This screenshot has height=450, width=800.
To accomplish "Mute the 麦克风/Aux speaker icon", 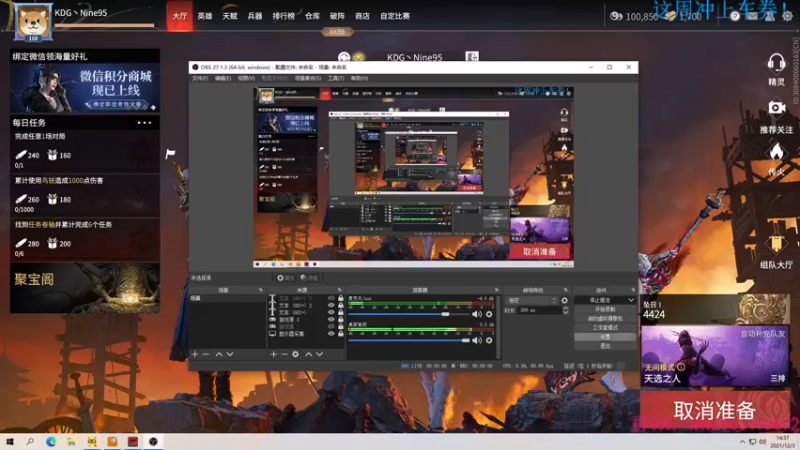I will [477, 314].
